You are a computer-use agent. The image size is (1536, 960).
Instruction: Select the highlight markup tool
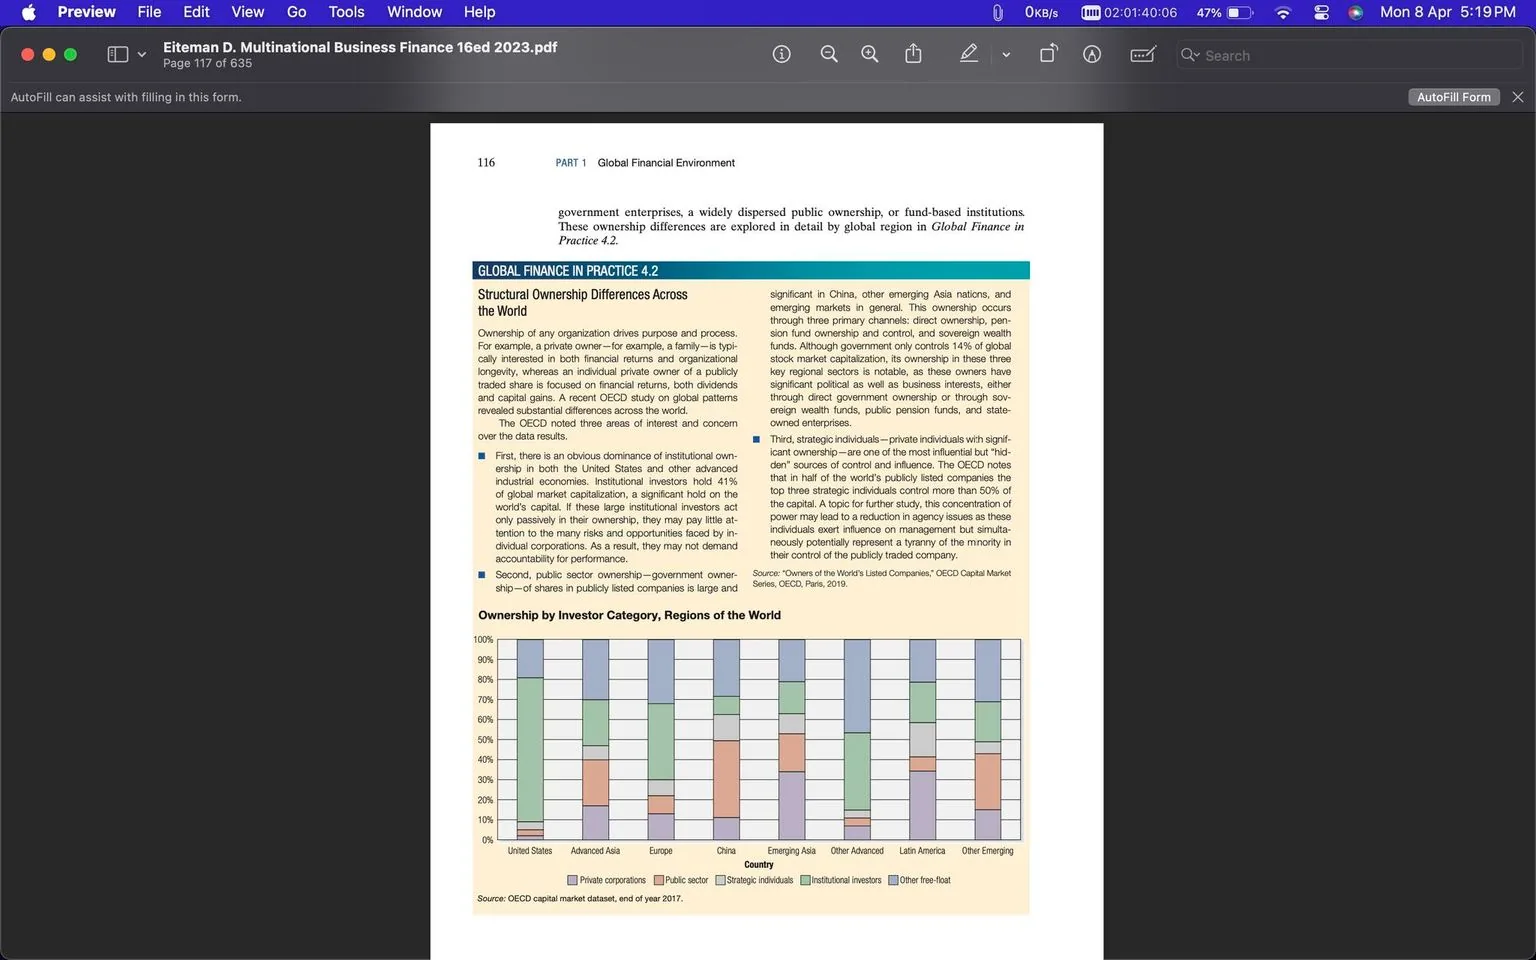click(968, 54)
